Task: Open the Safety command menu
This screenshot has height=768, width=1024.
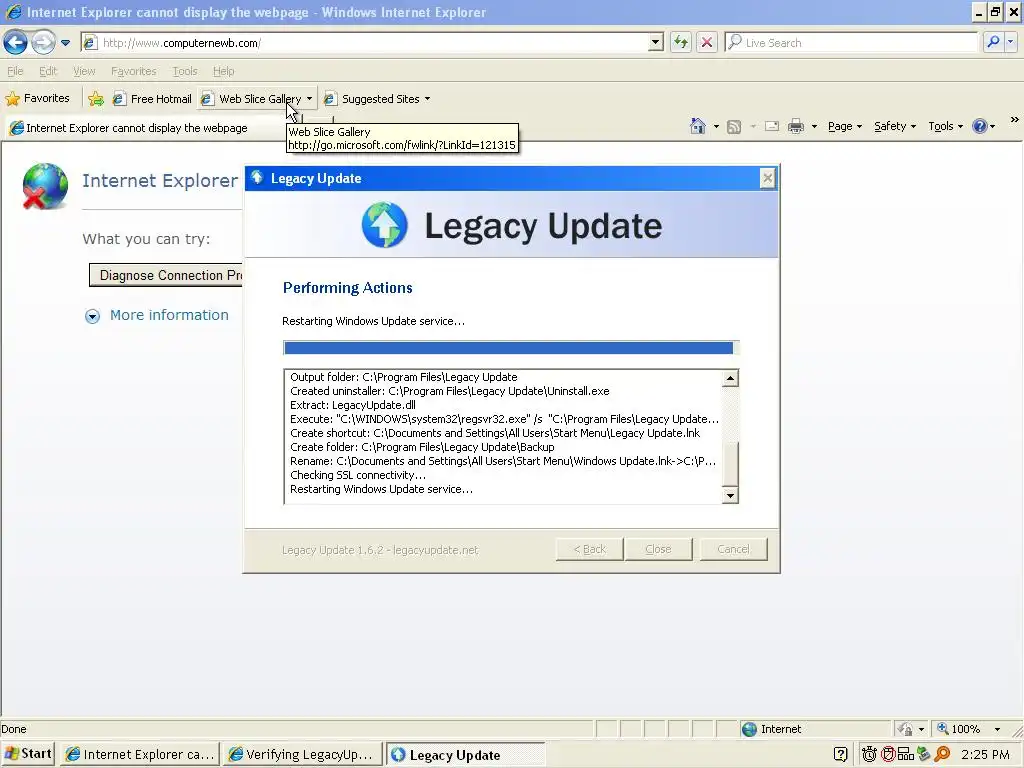Action: (x=895, y=126)
